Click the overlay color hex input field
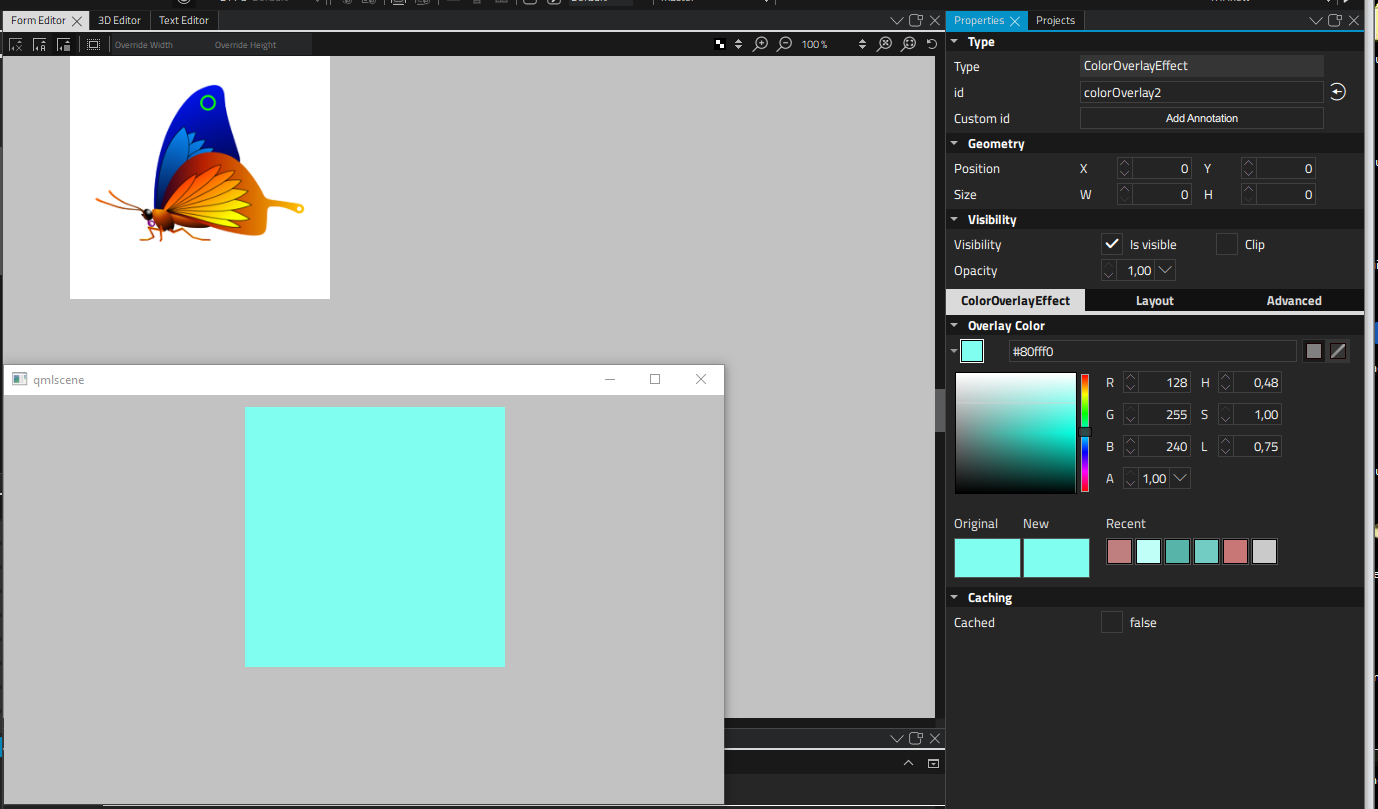 click(1151, 351)
